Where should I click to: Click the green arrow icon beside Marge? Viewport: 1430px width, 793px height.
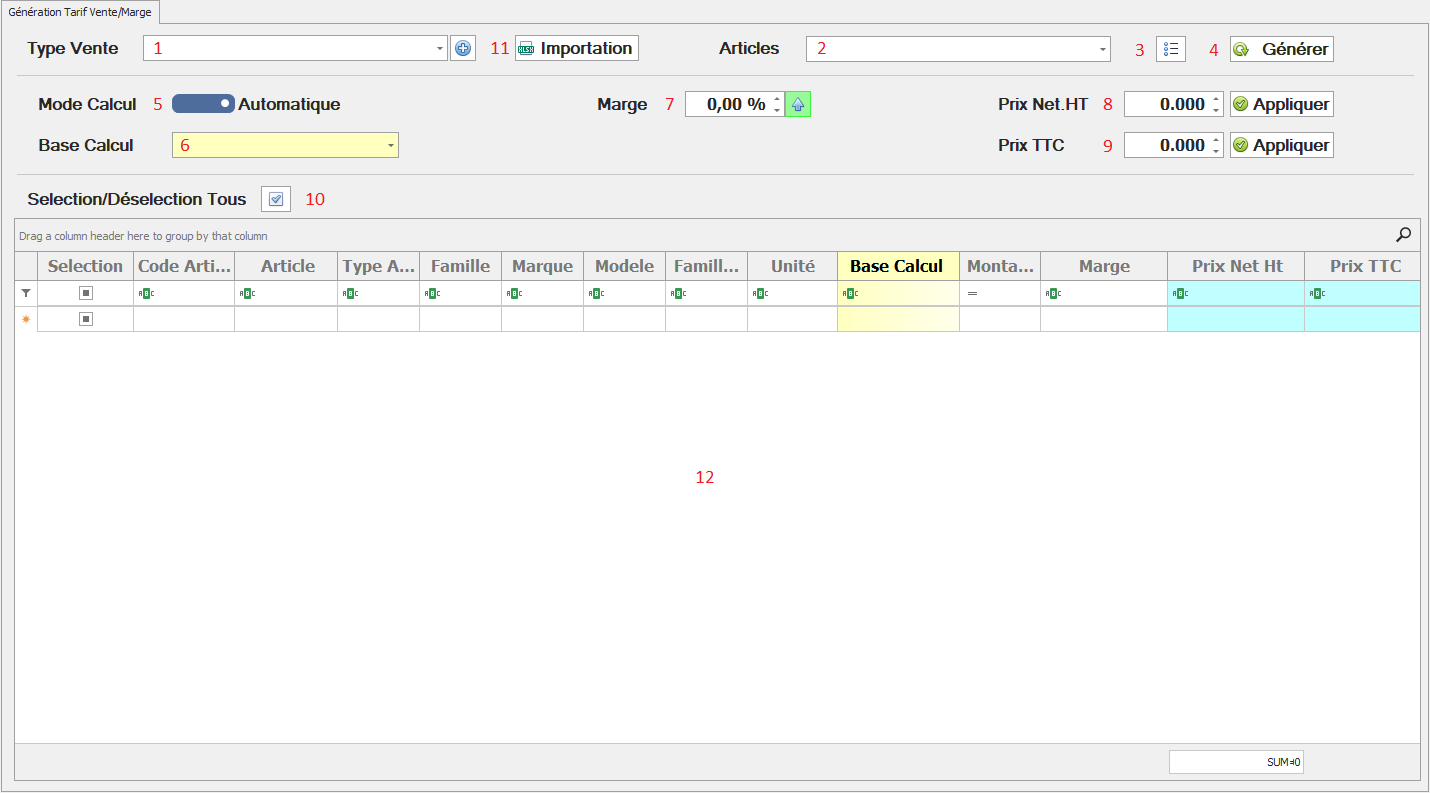(x=798, y=104)
